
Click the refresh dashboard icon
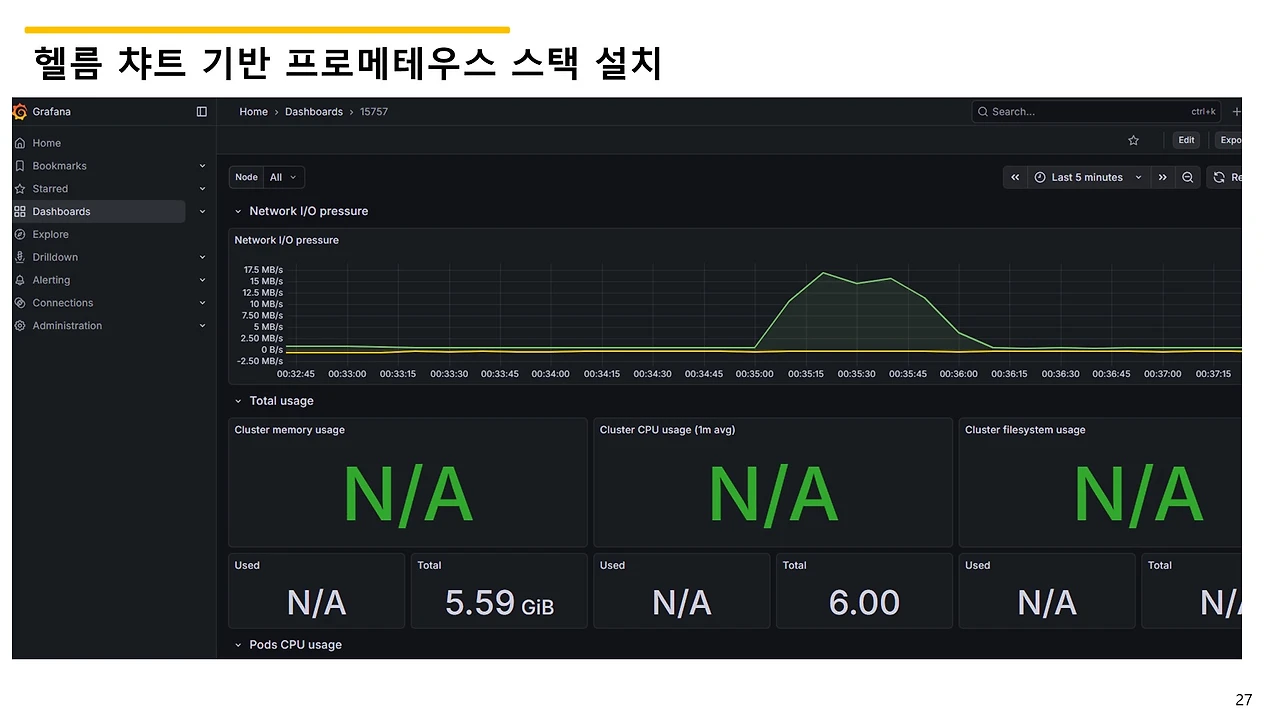1221,177
